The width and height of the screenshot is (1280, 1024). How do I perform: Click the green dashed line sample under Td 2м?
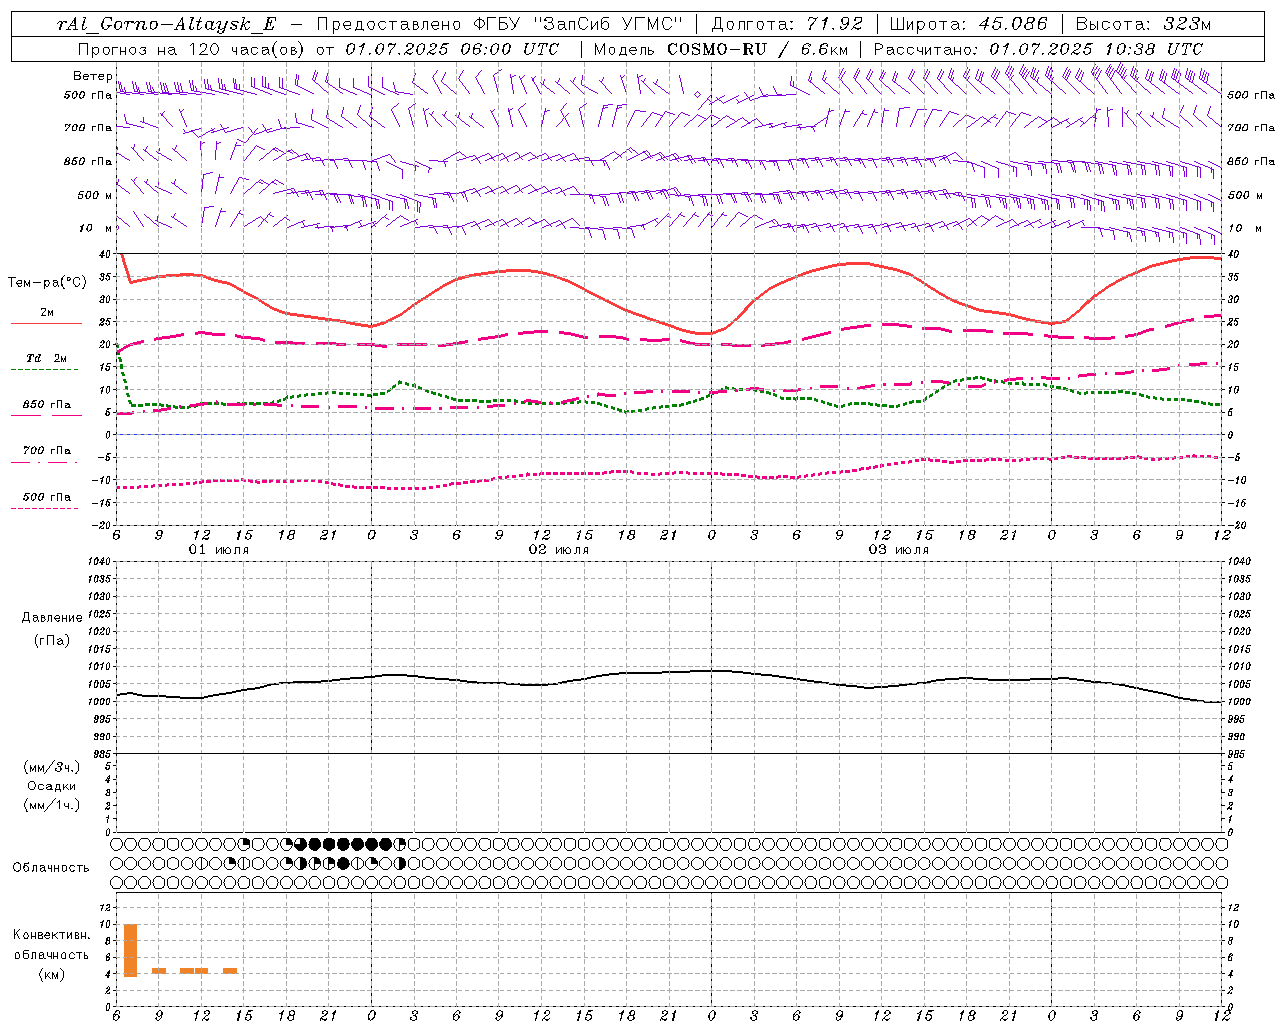pos(46,369)
